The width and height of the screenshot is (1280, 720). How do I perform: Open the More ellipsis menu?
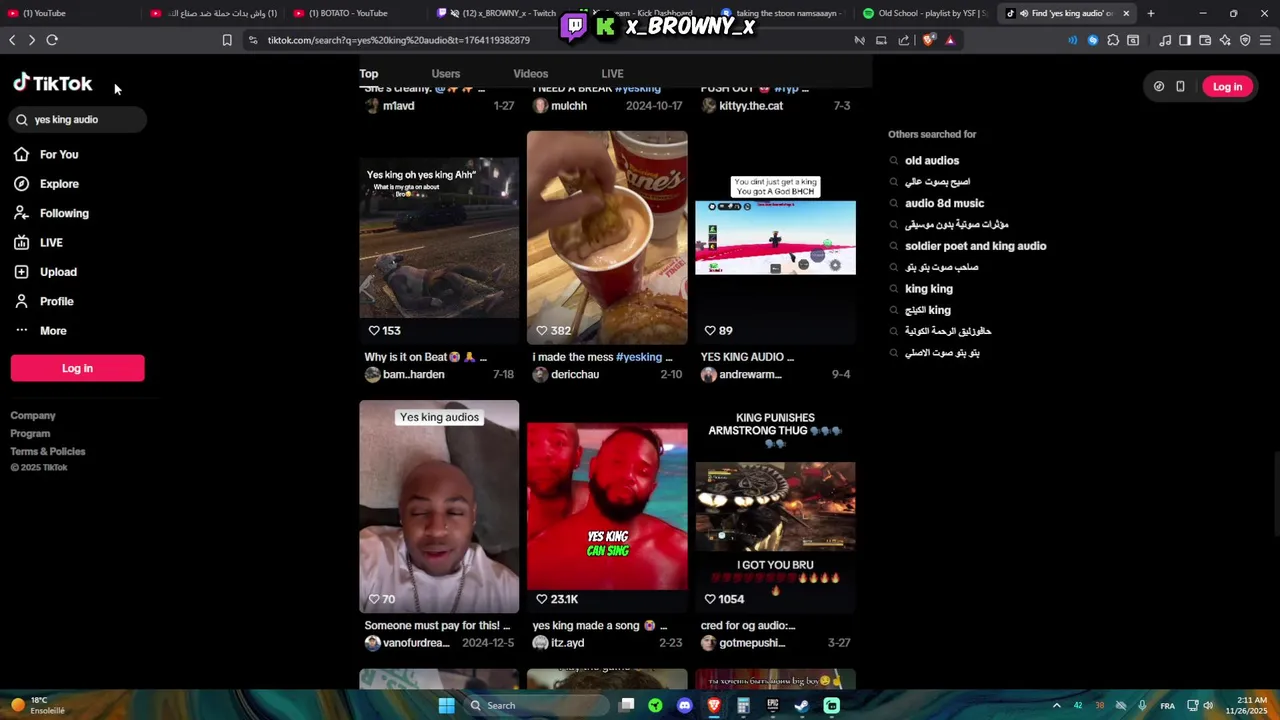[21, 330]
